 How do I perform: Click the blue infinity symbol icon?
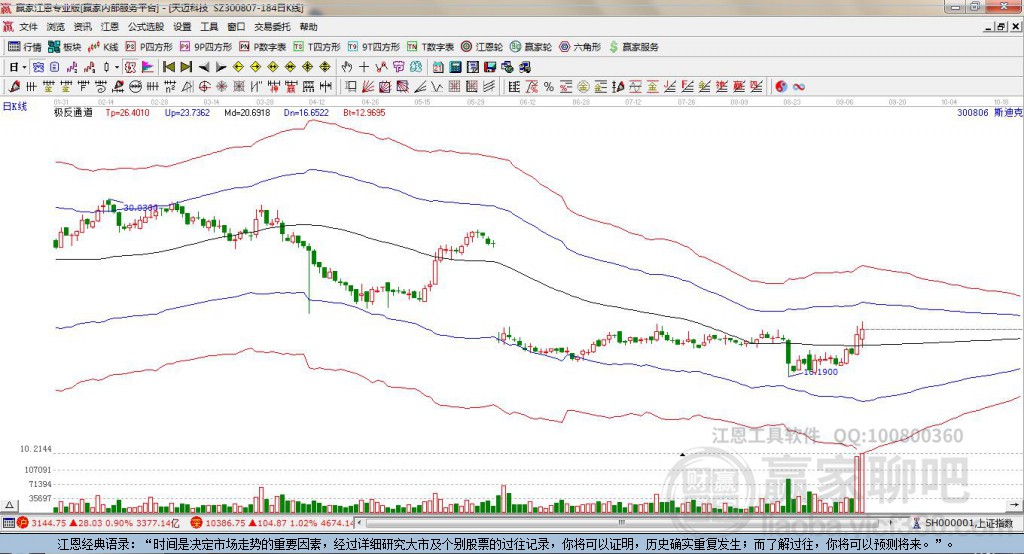click(798, 87)
